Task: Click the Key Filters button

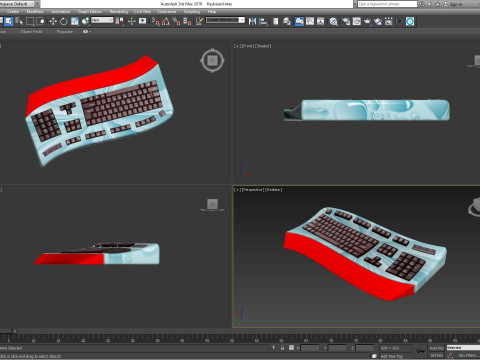Action: pos(468,356)
